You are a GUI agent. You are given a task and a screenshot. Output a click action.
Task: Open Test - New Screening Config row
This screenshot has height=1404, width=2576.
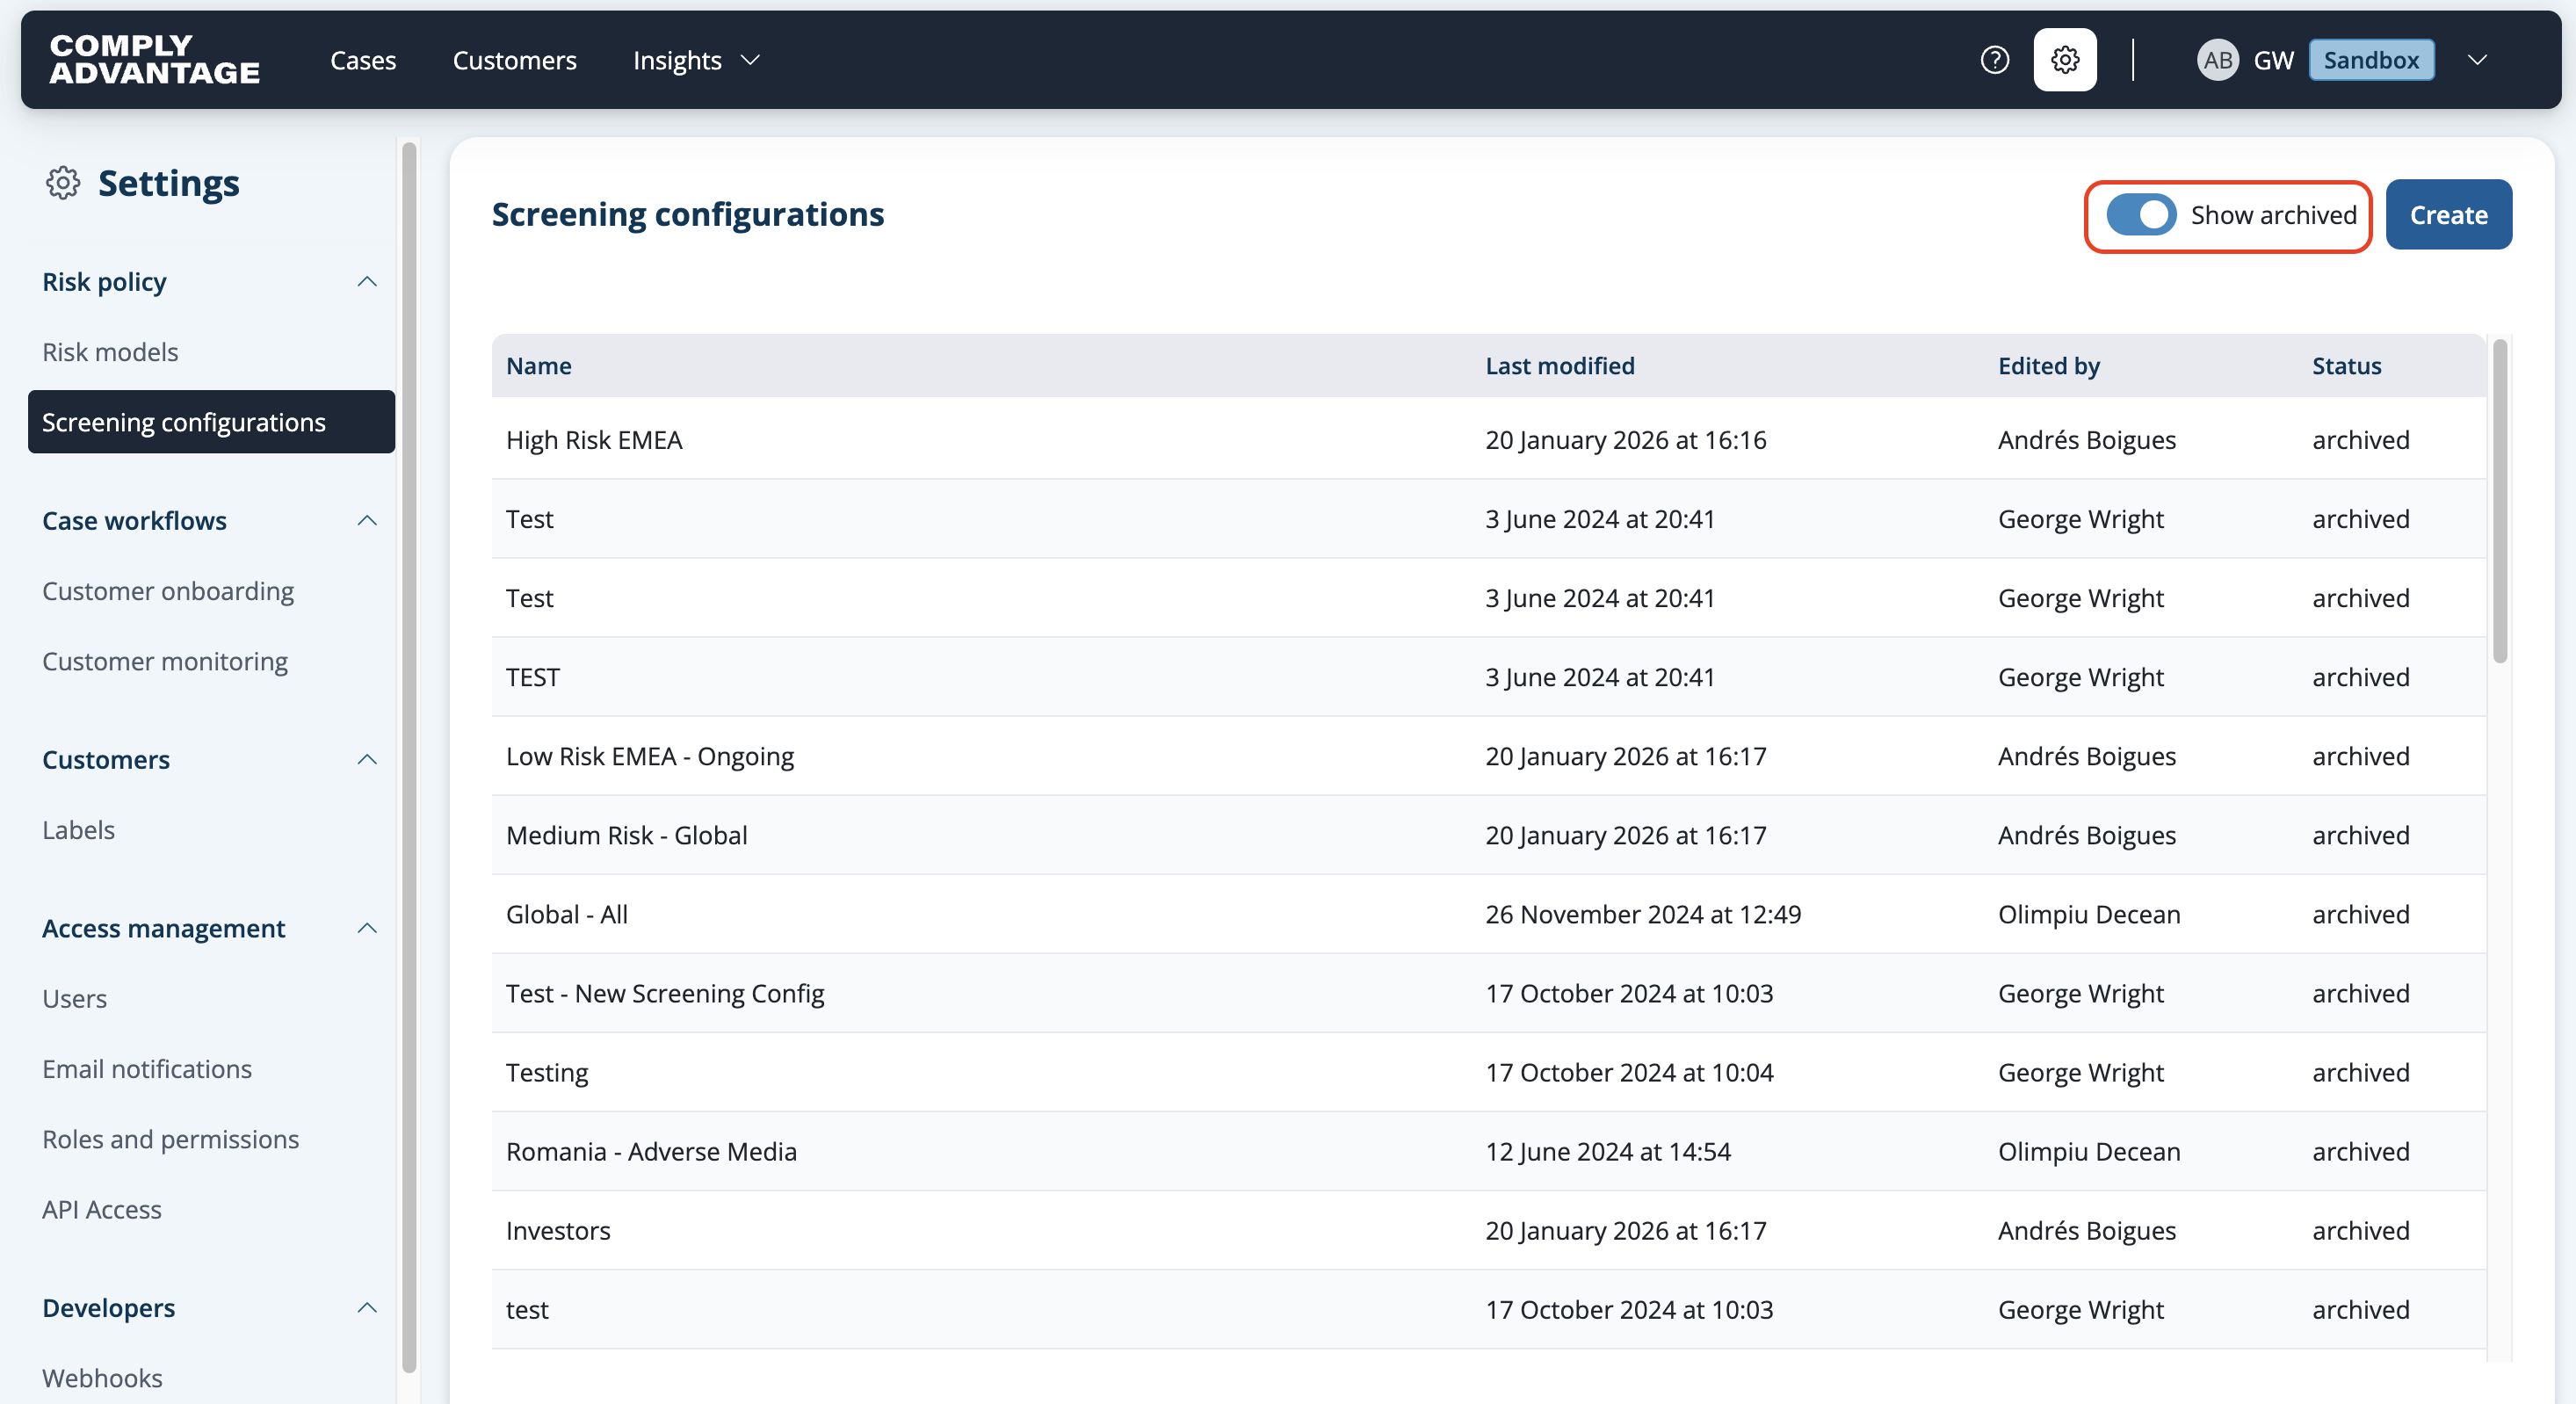(x=1489, y=993)
